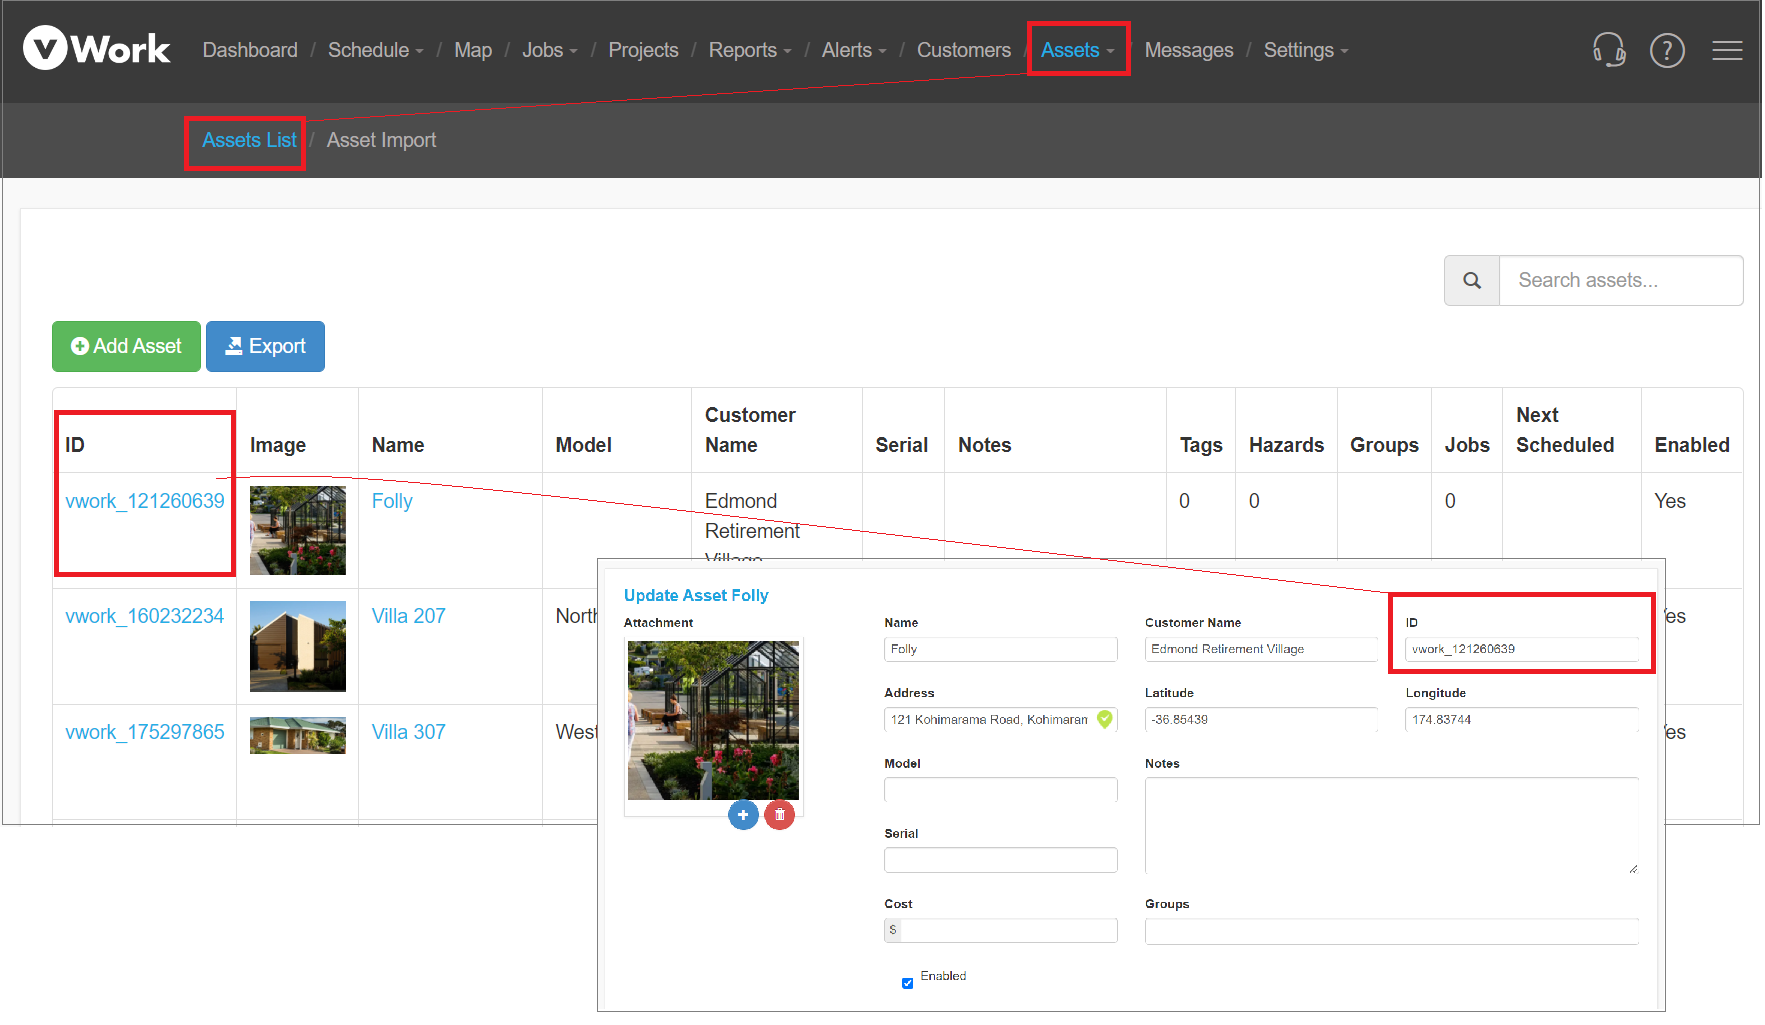The image size is (1765, 1025).
Task: Click the Update Asset Folly title
Action: pos(696,595)
